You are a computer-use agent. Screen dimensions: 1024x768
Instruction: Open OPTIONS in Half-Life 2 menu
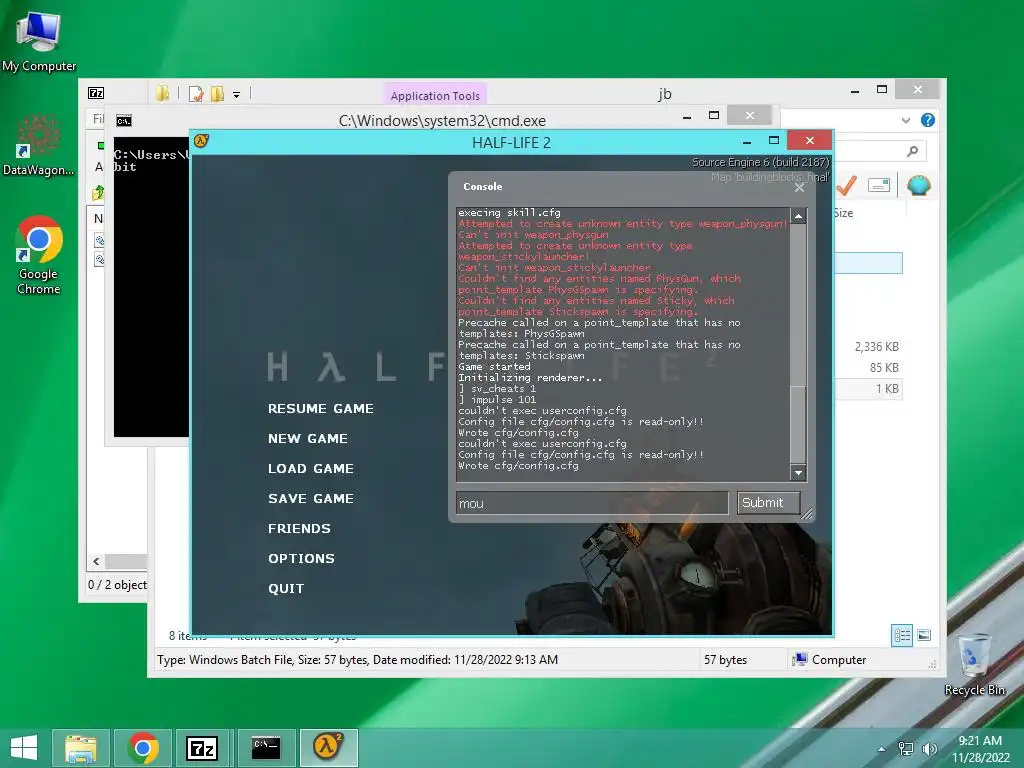click(301, 559)
